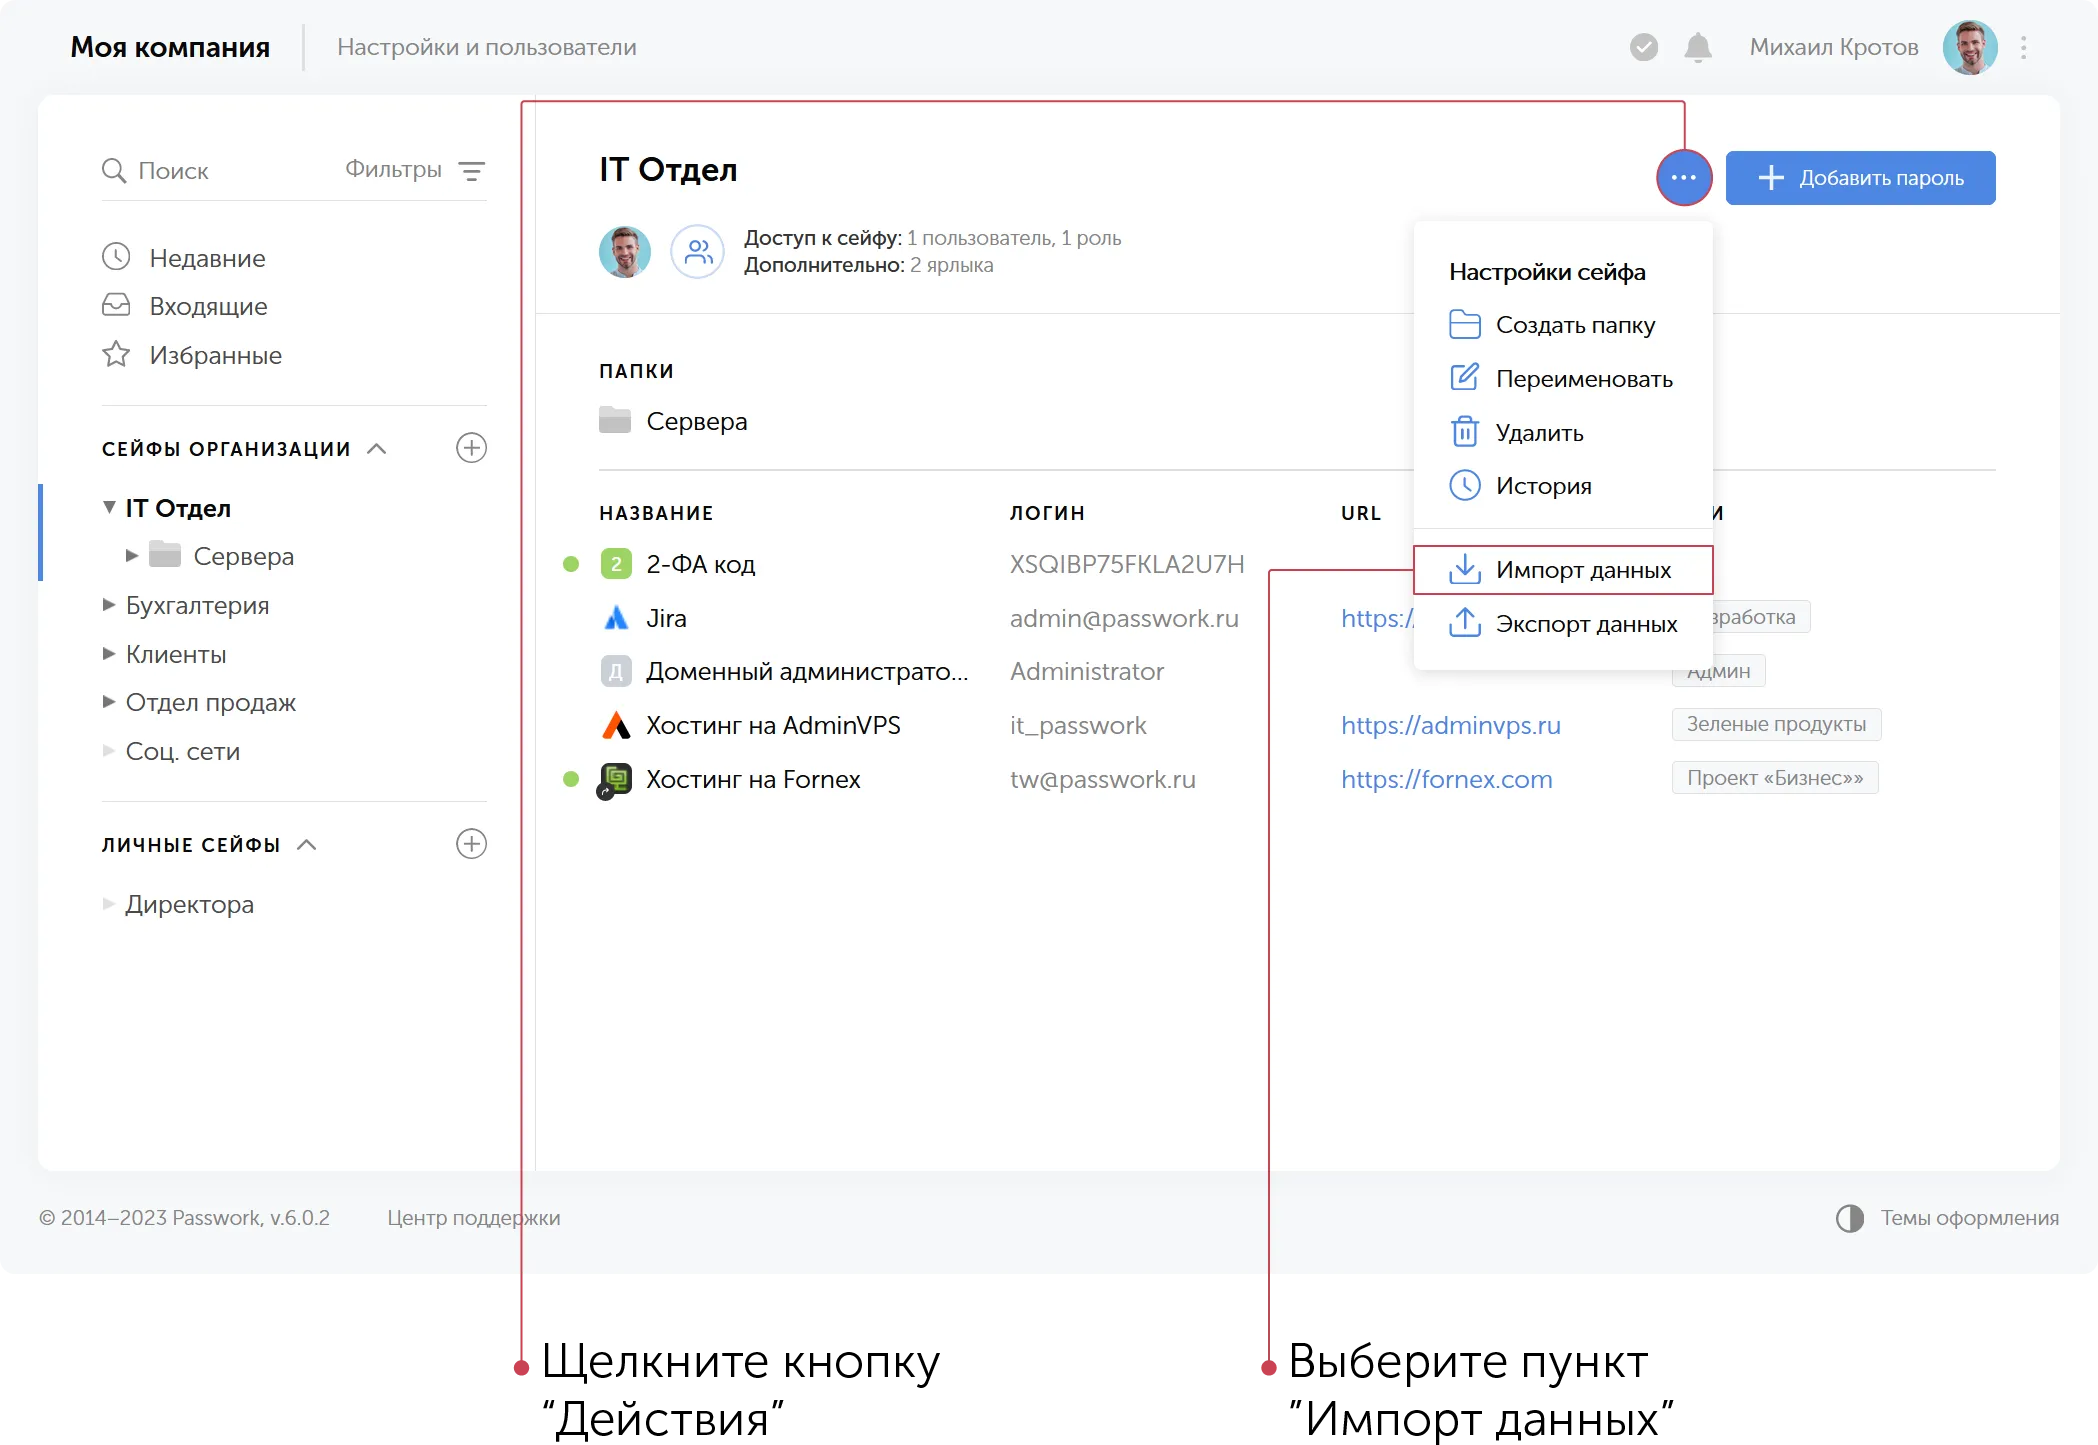This screenshot has height=1445, width=2098.
Task: Click the checkmark status icon in header
Action: point(1643,47)
